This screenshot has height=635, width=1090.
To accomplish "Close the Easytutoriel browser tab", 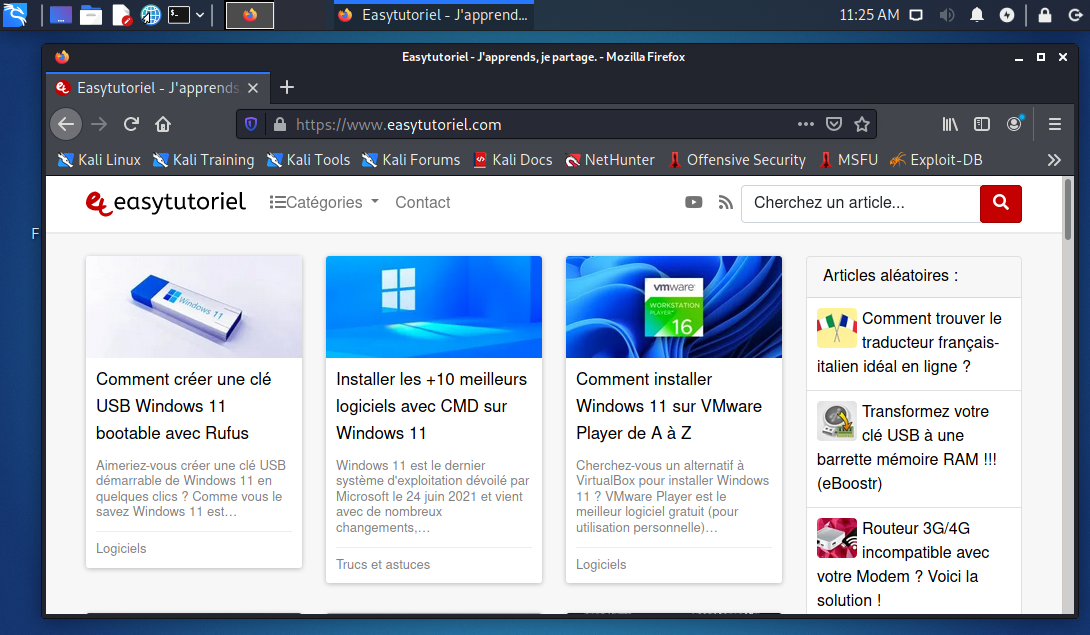I will (253, 88).
